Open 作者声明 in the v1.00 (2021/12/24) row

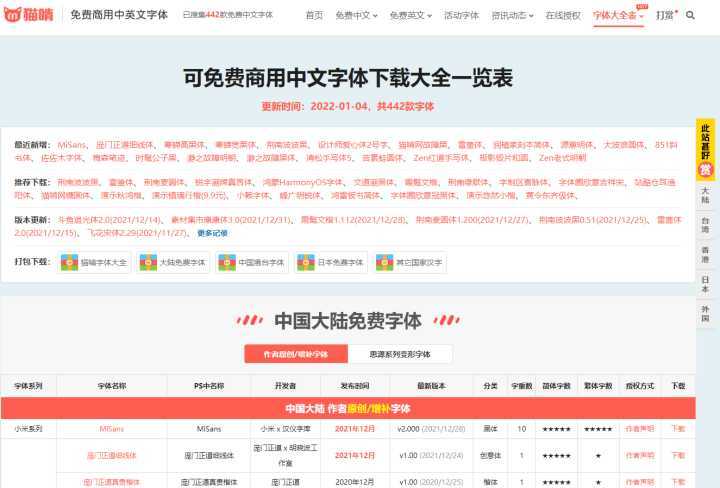point(640,455)
